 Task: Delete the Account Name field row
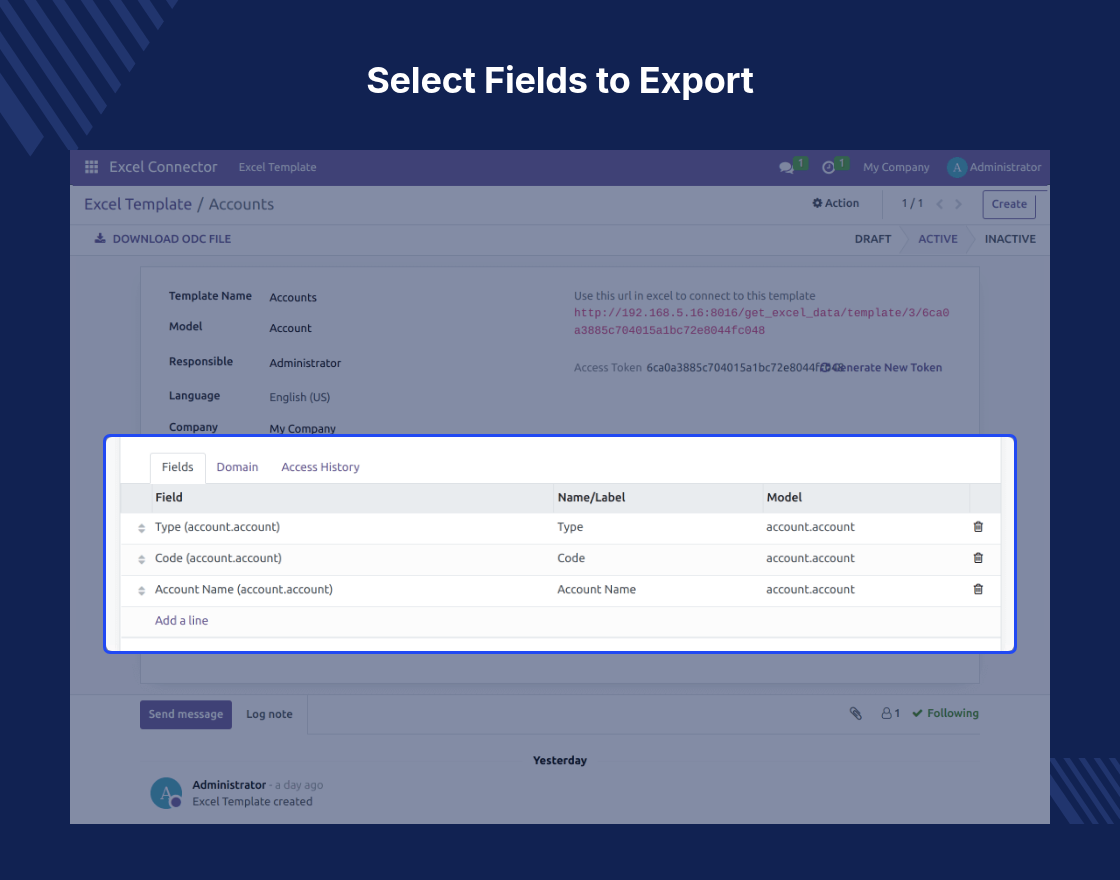(x=978, y=589)
